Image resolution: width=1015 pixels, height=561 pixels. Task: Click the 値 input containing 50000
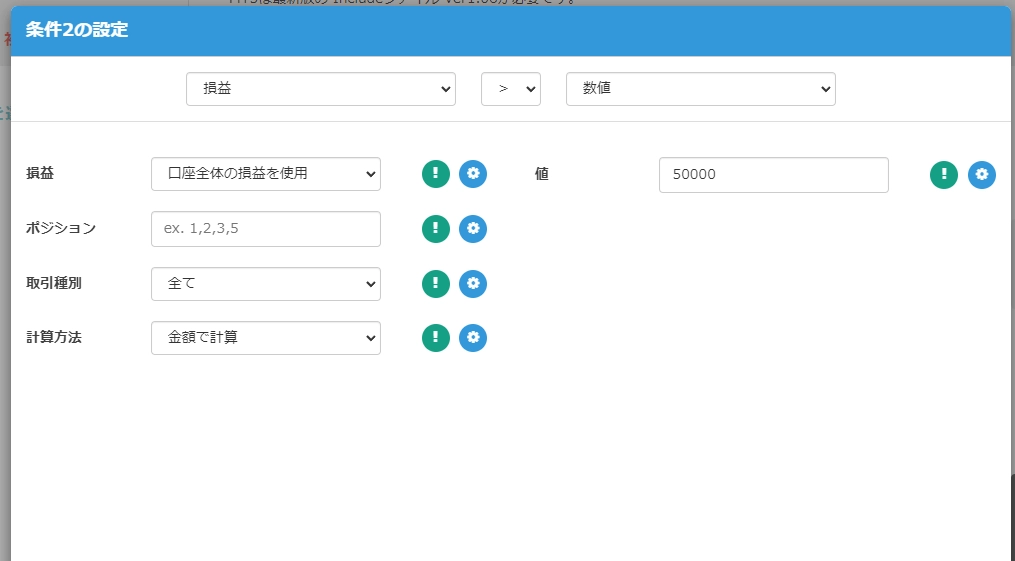coord(773,175)
